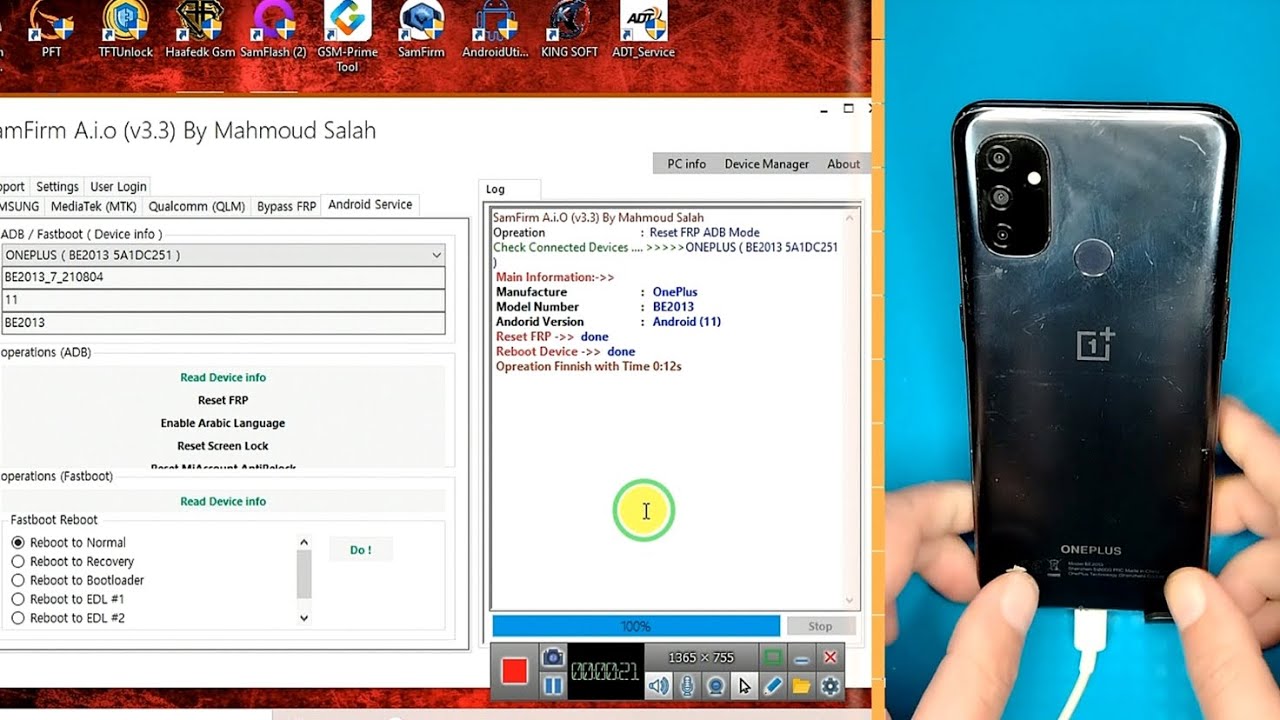Open Device Manager
The width and height of the screenshot is (1280, 720).
767,164
